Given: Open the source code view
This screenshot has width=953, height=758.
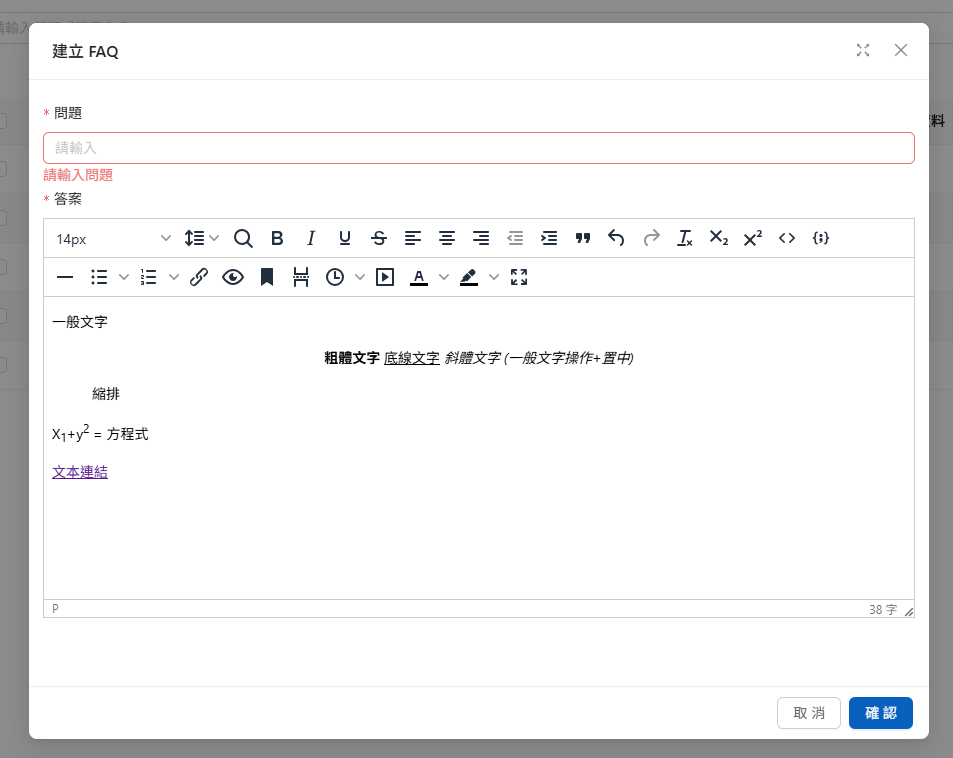Looking at the screenshot, I should 787,238.
